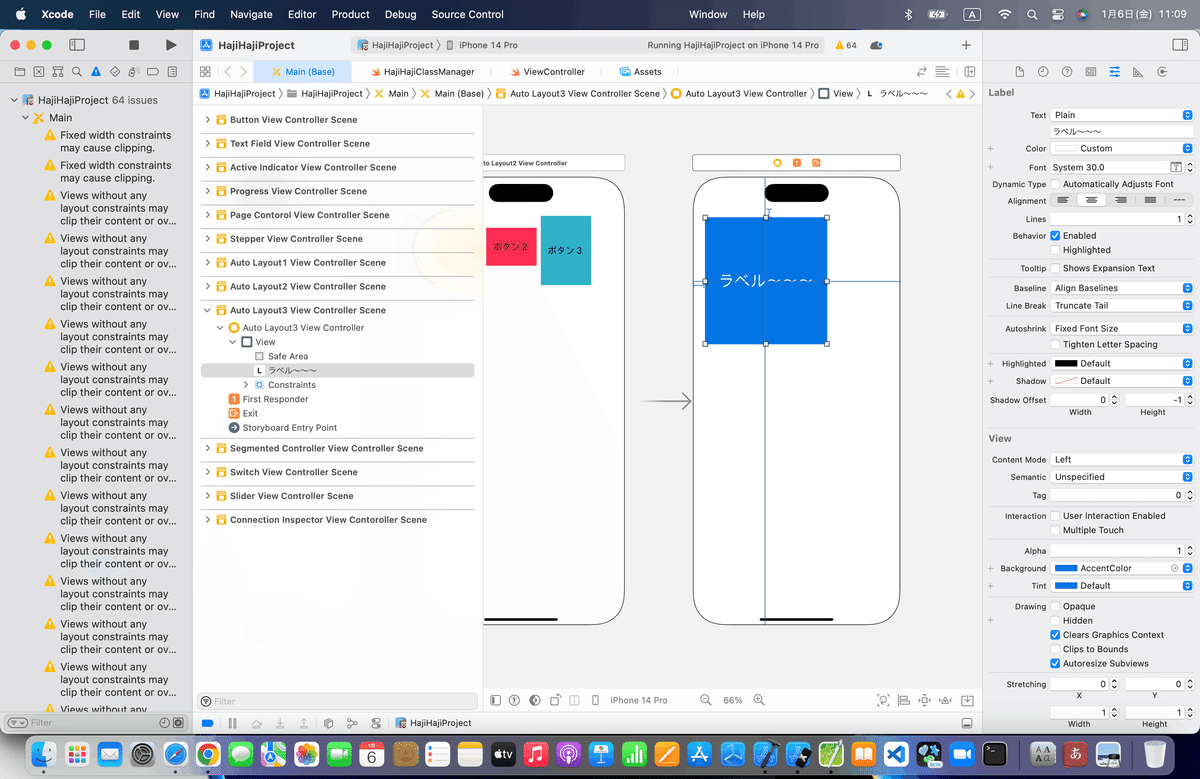Check User Interaction Enabled
1200x779 pixels.
tap(1055, 516)
